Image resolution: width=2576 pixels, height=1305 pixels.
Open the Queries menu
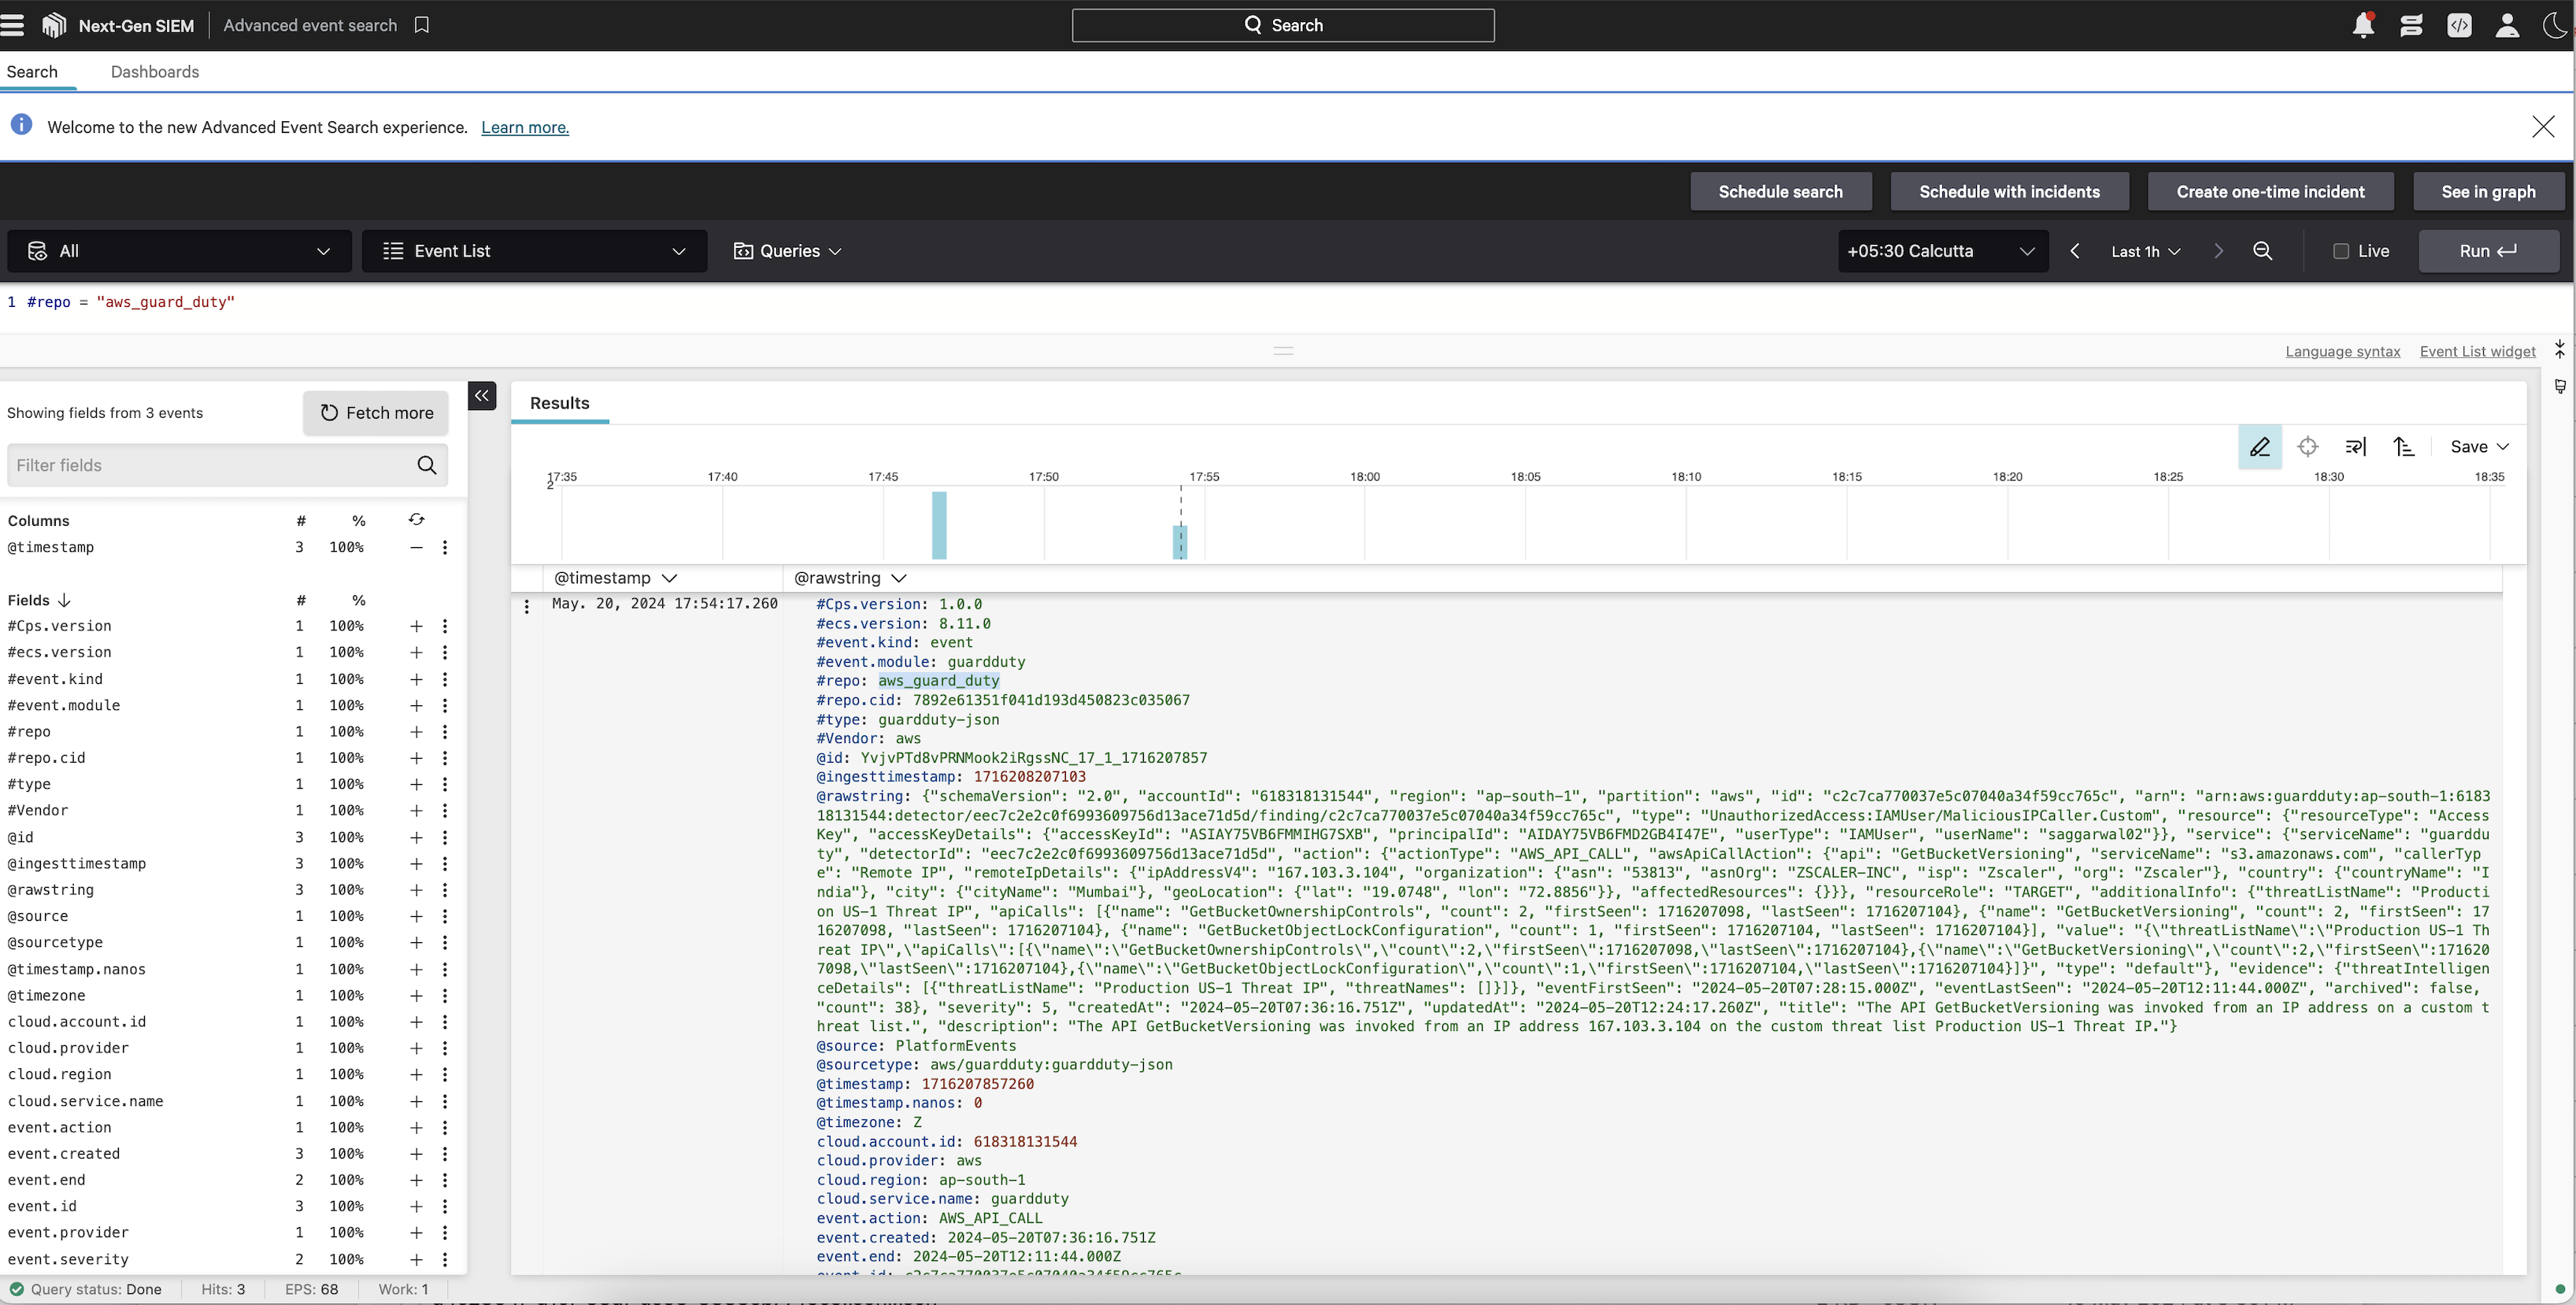point(788,251)
